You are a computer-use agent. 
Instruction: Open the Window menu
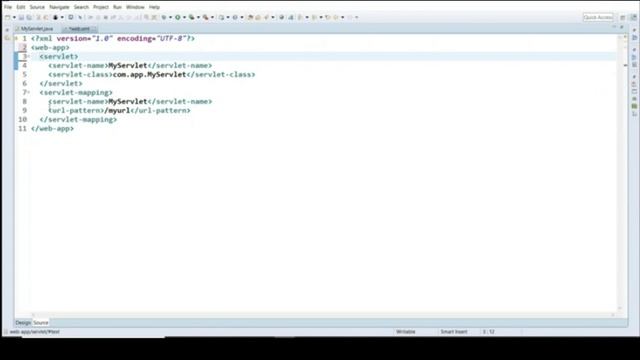135,7
